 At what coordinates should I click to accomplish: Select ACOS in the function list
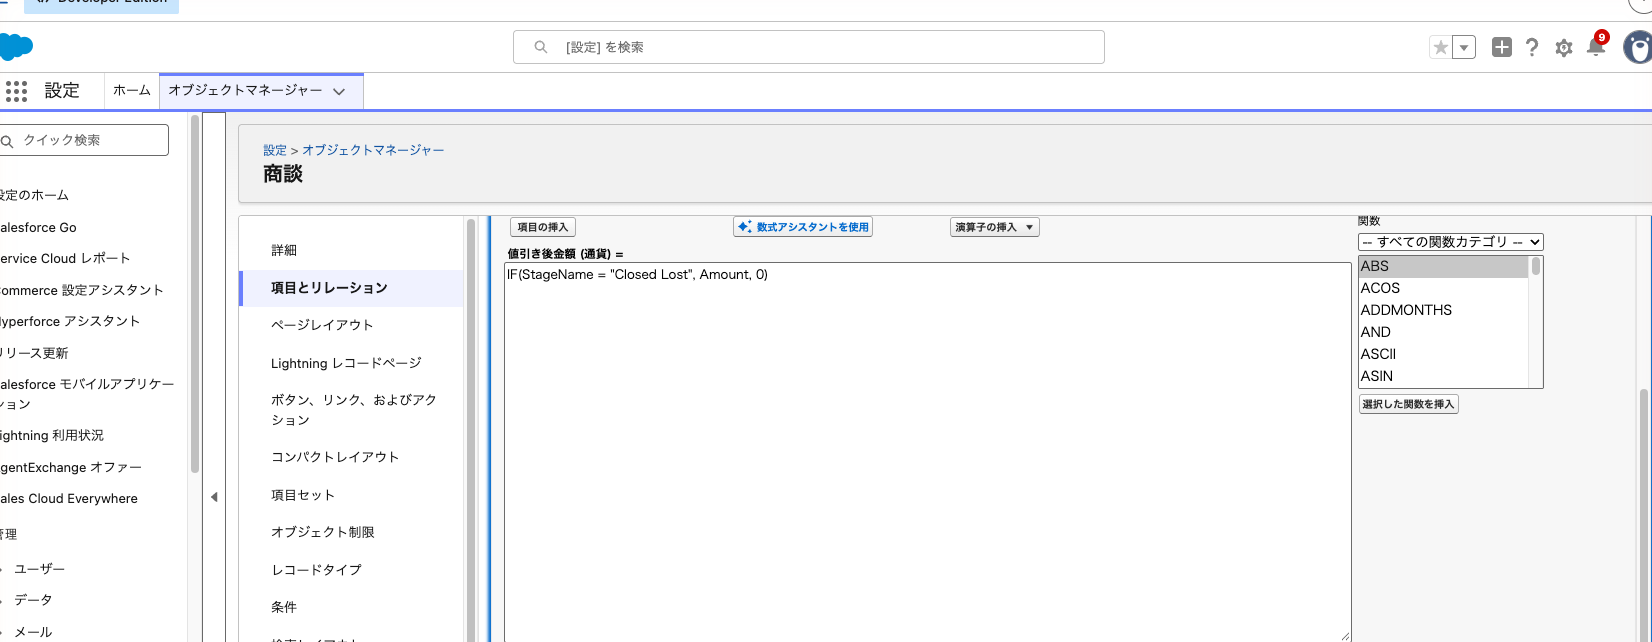[x=1443, y=288]
